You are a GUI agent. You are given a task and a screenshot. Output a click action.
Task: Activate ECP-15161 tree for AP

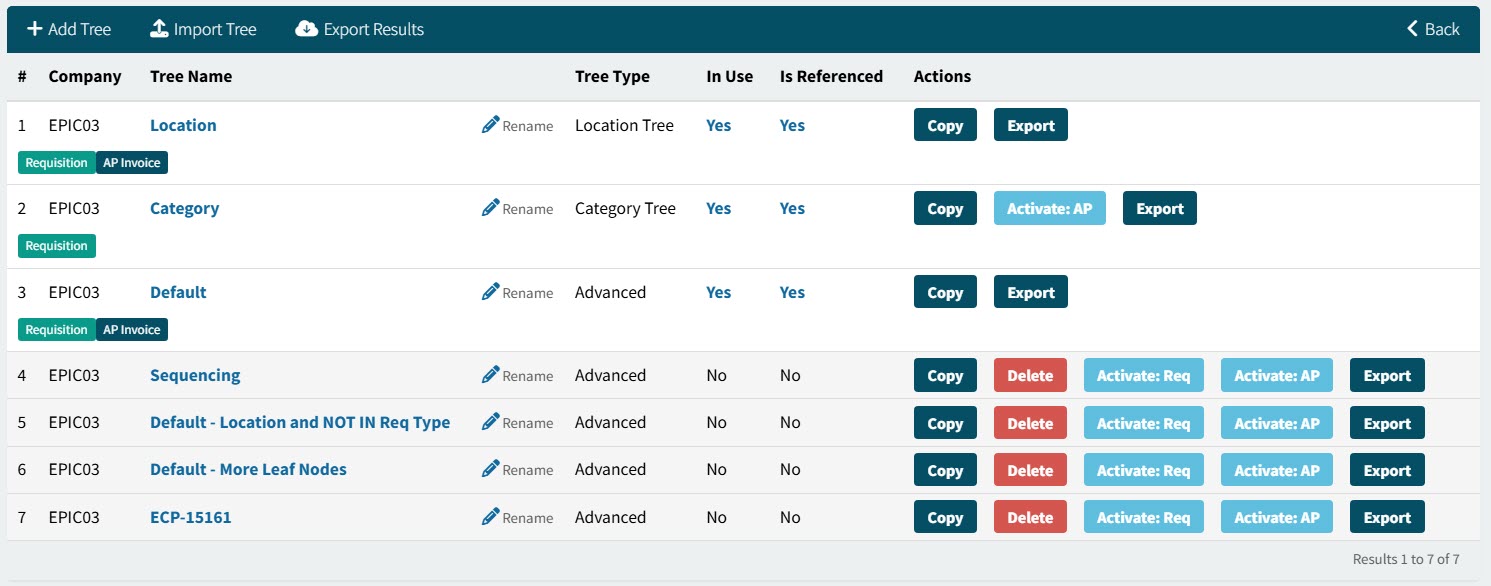[x=1276, y=518]
